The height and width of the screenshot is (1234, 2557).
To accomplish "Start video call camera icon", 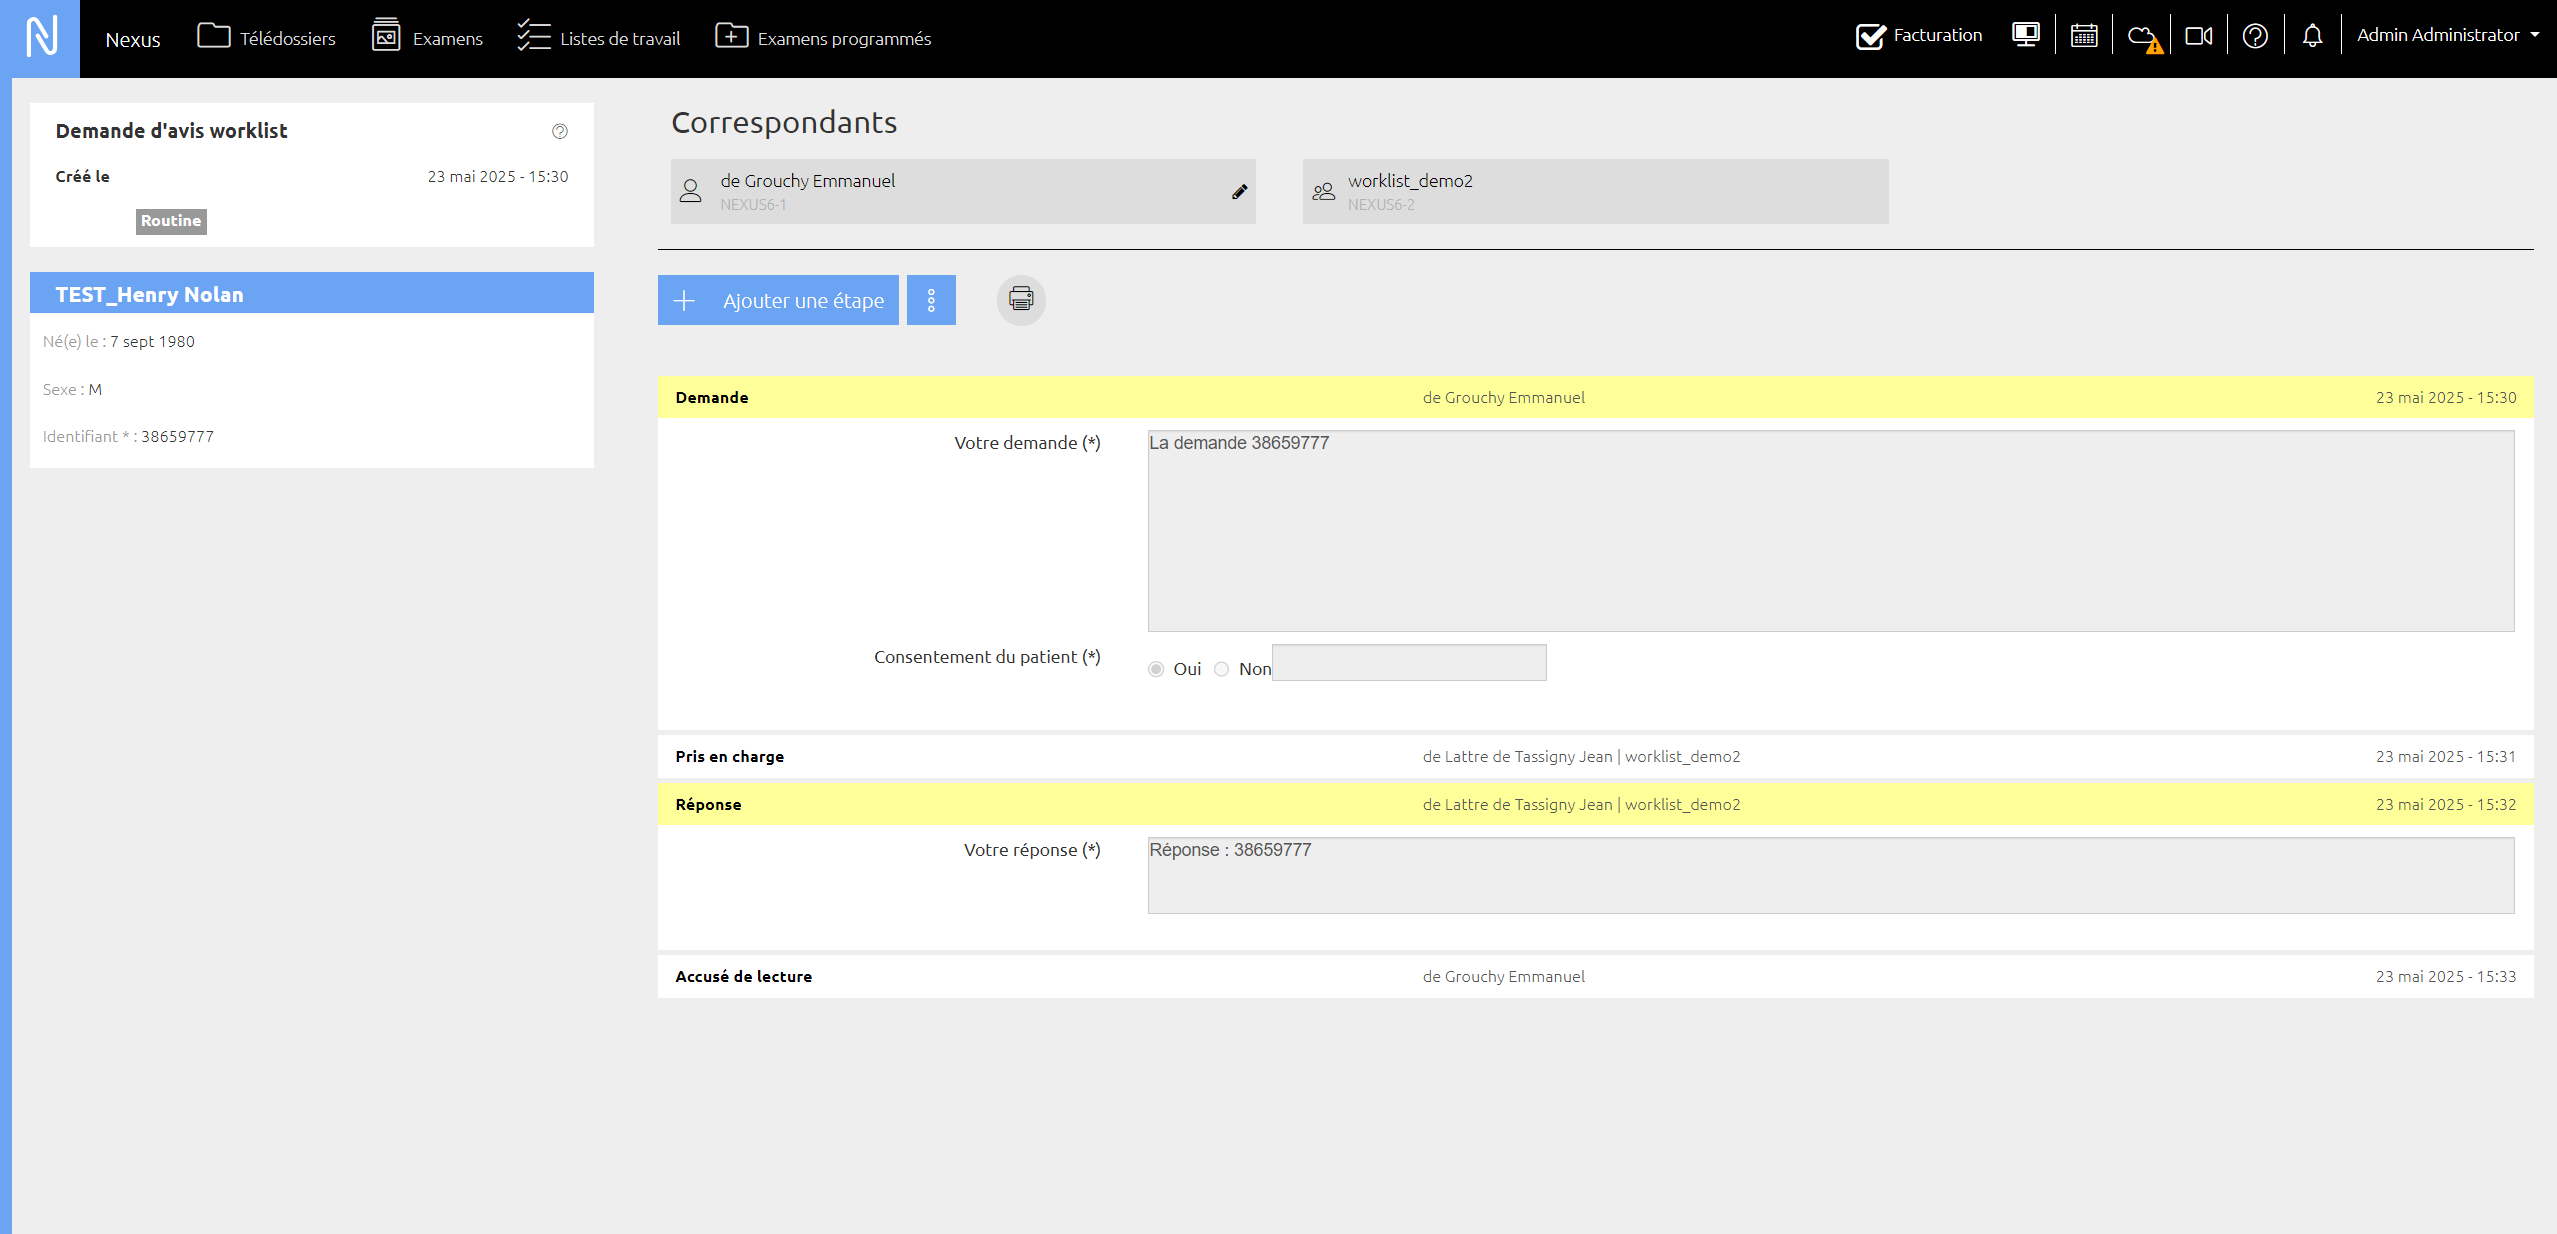I will pos(2199,36).
